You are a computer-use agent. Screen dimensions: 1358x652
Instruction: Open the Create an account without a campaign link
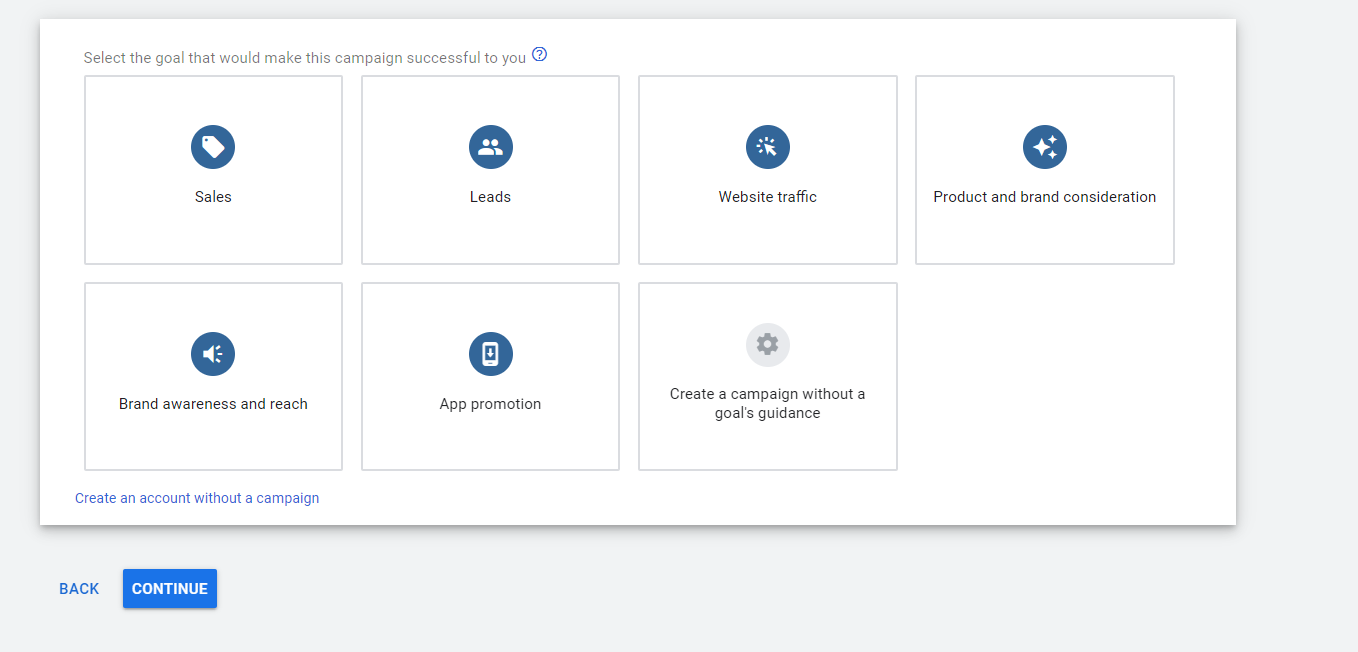pos(197,498)
